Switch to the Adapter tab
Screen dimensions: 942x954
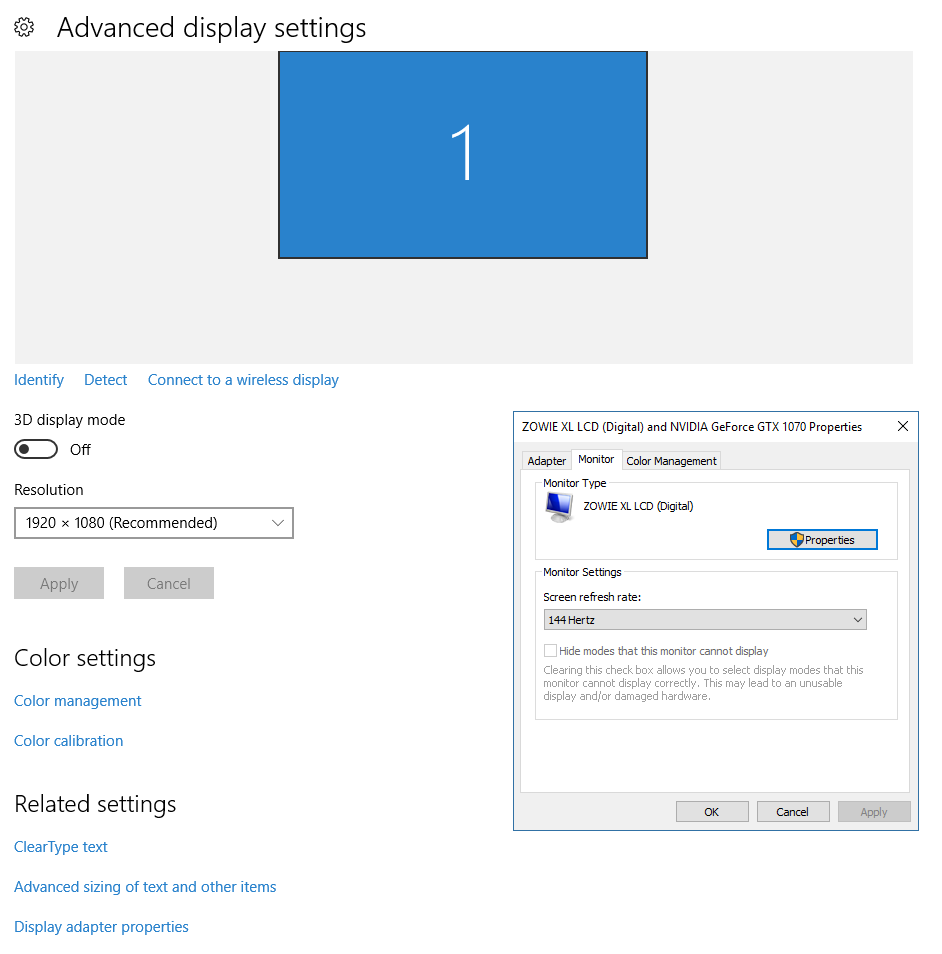pyautogui.click(x=546, y=461)
